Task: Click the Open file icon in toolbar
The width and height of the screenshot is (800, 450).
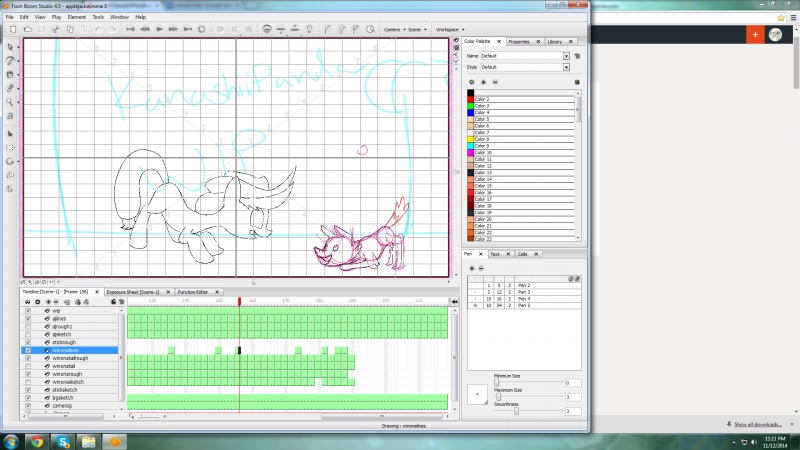Action: coord(28,30)
